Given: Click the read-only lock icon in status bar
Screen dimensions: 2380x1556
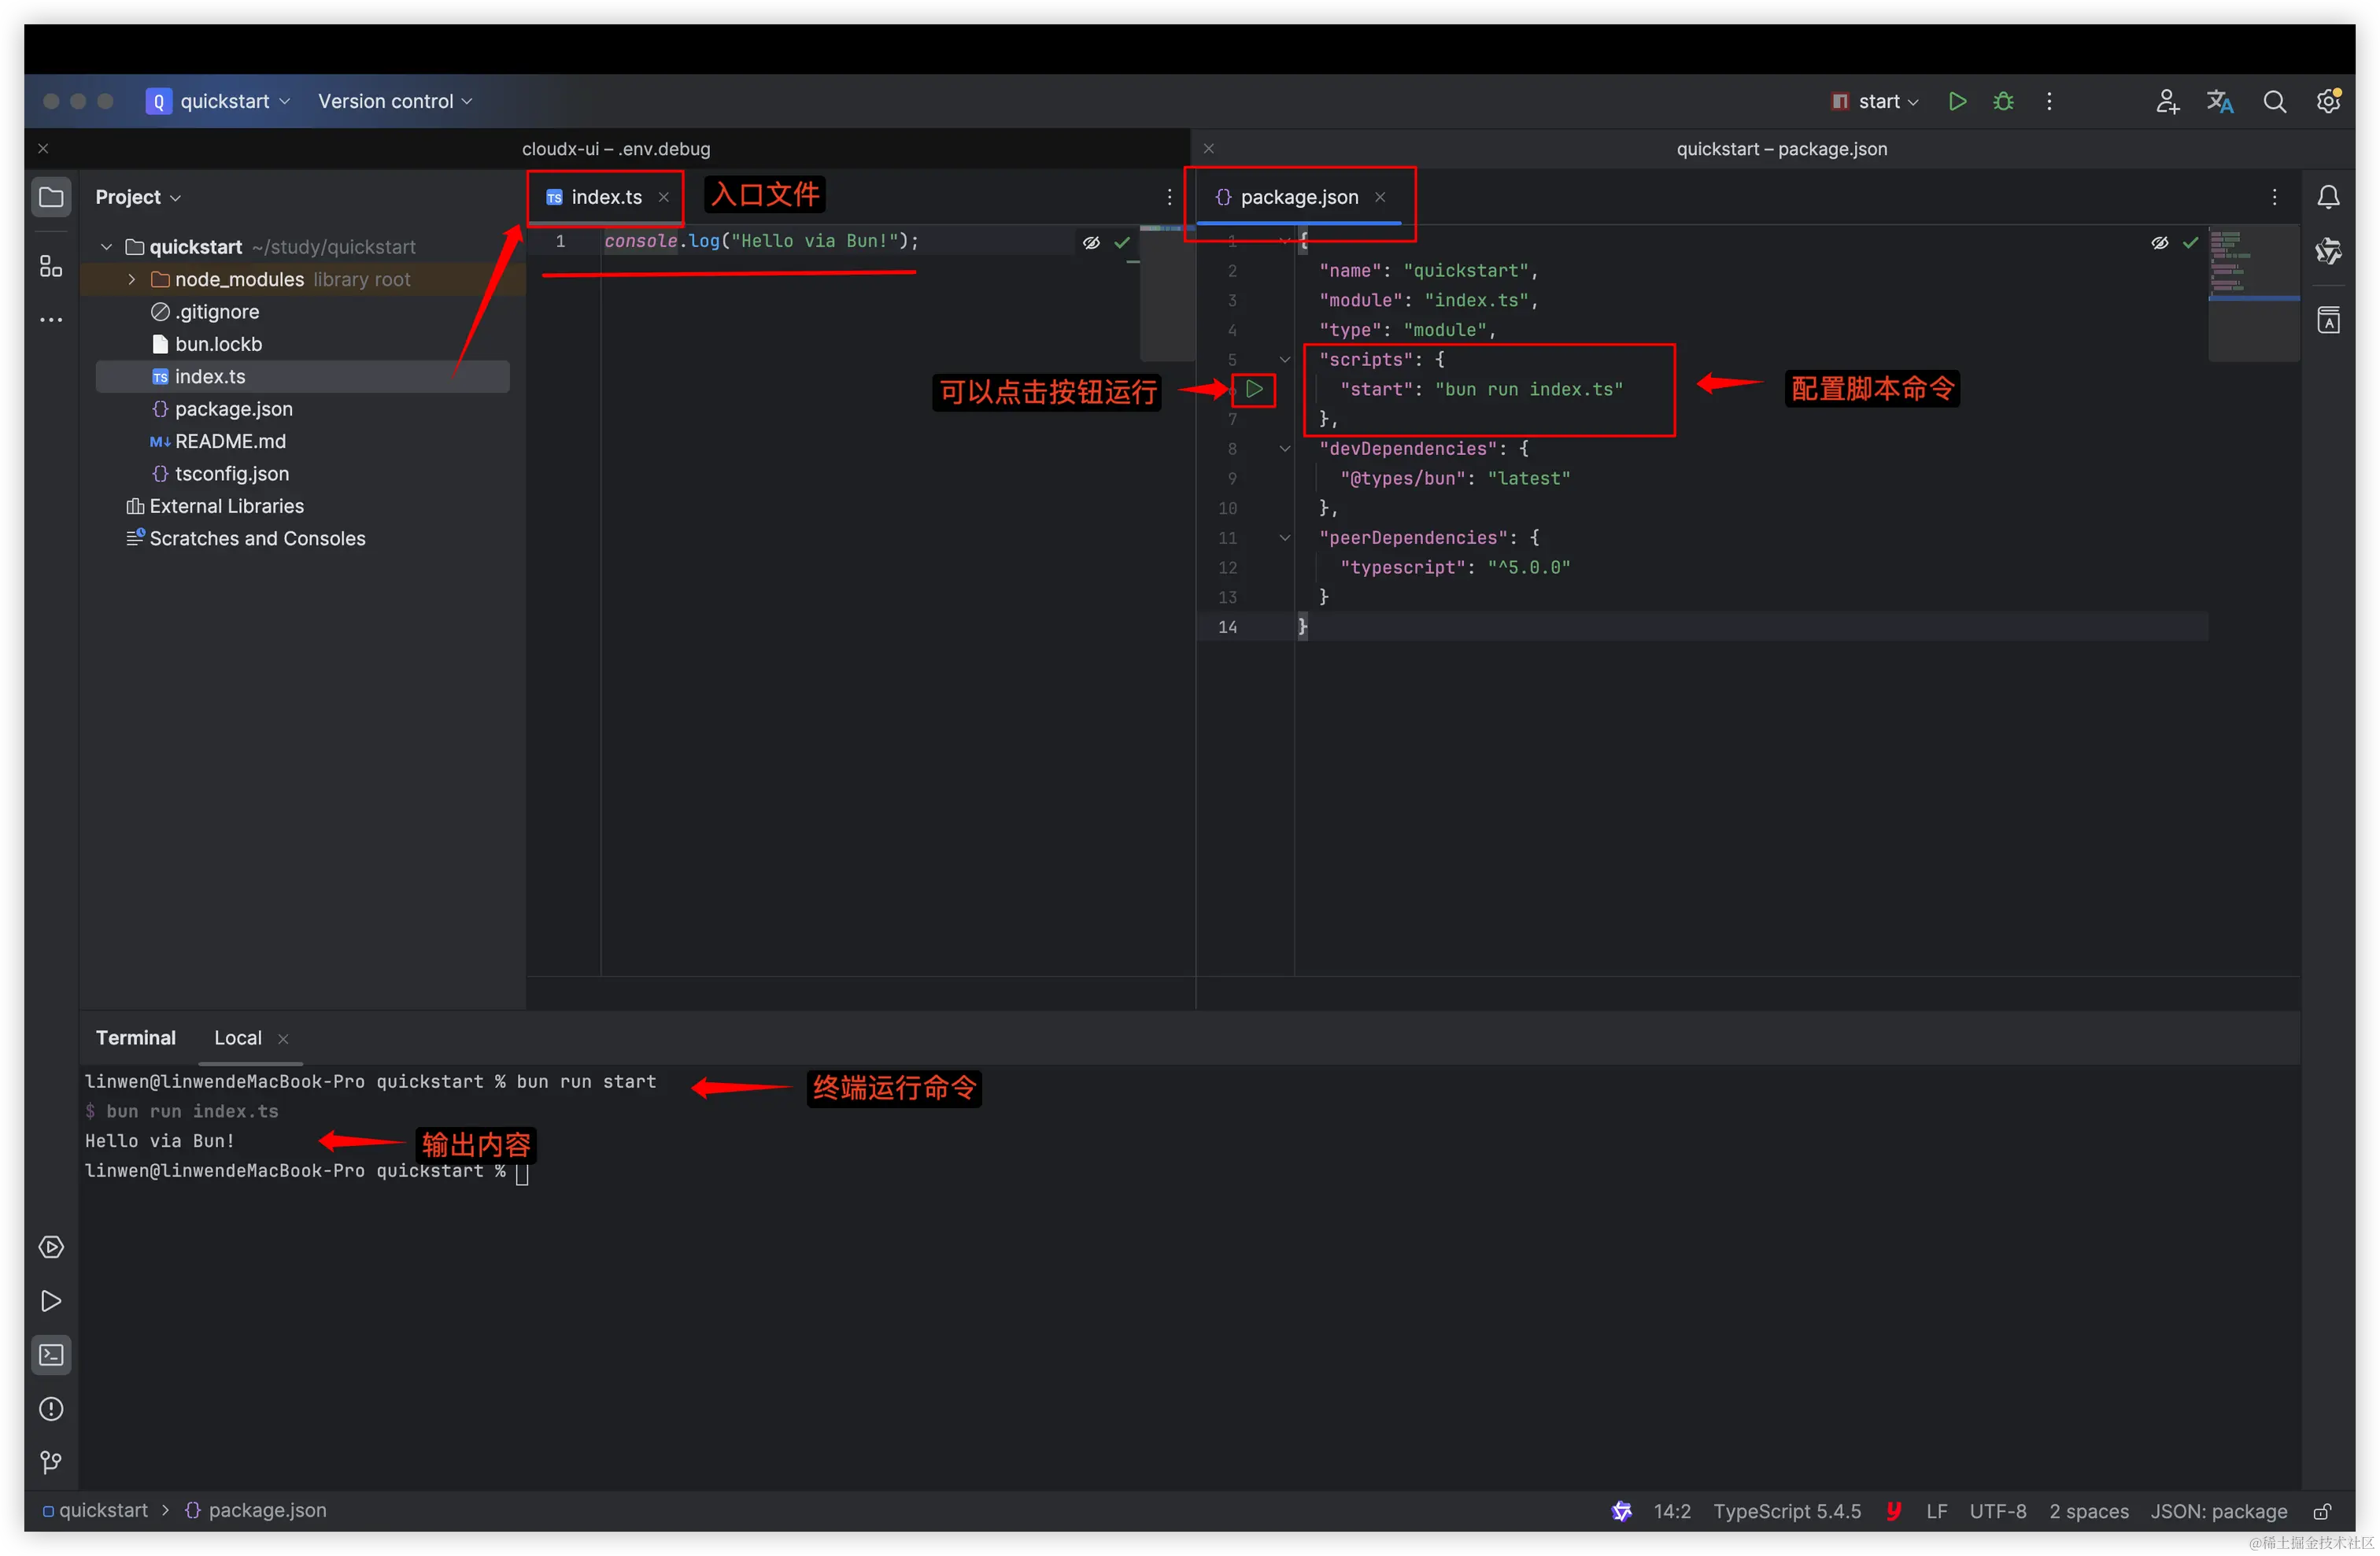Looking at the screenshot, I should click(2322, 1511).
